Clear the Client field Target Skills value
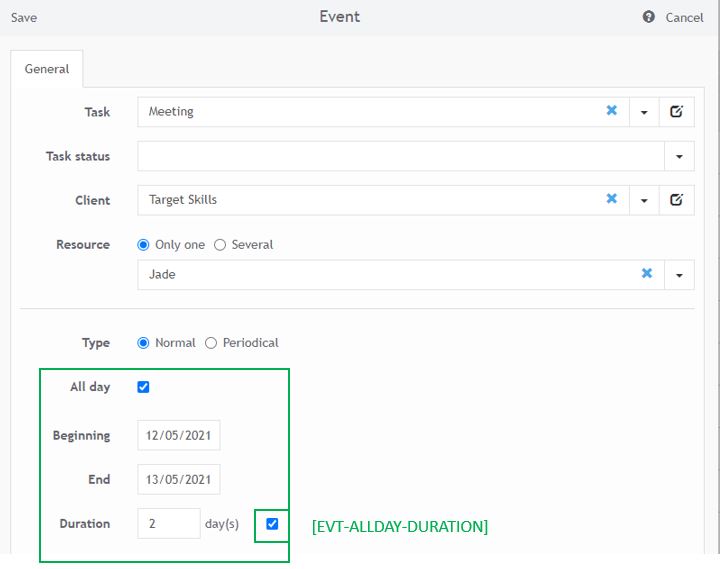722x569 pixels. pyautogui.click(x=612, y=199)
